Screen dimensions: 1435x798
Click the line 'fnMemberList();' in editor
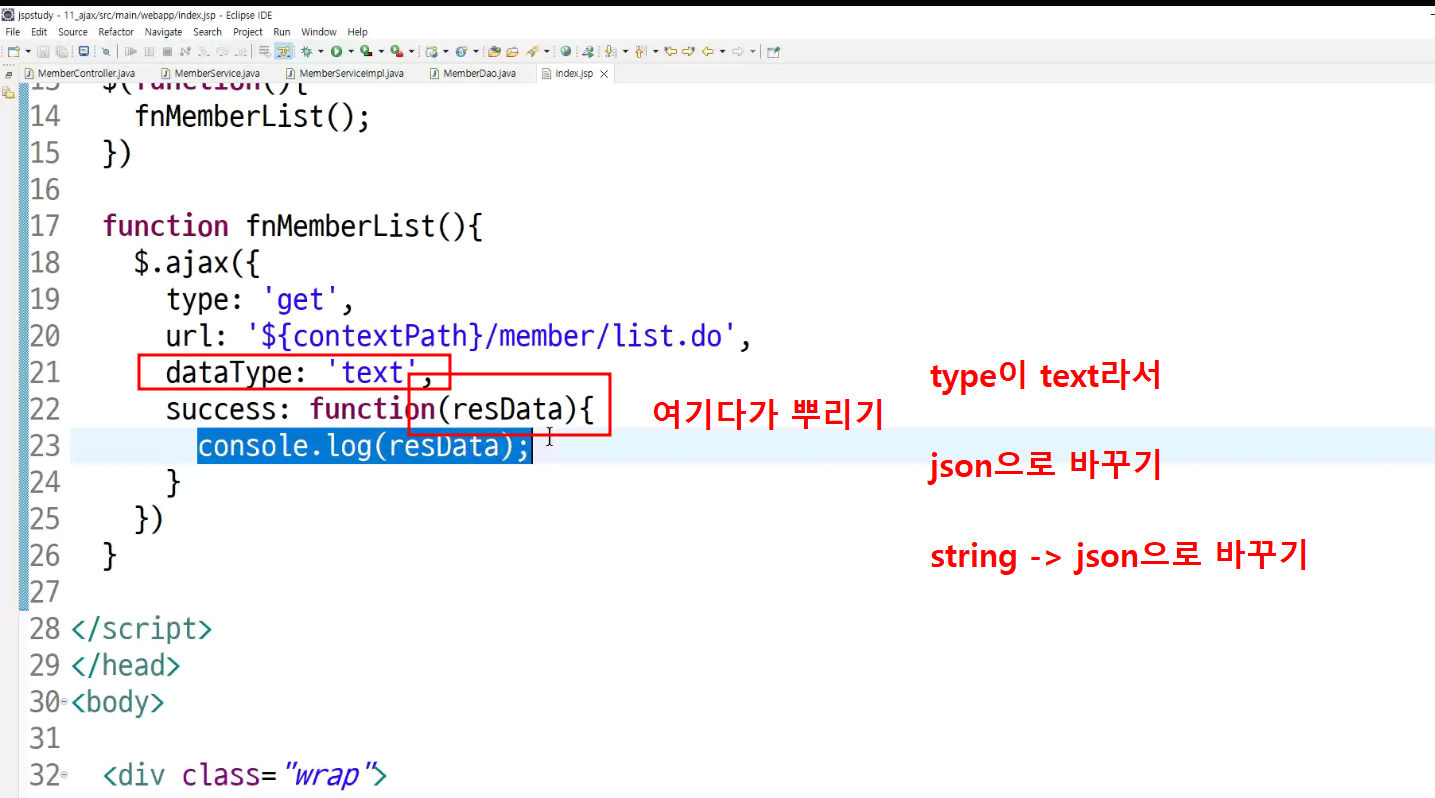[252, 116]
